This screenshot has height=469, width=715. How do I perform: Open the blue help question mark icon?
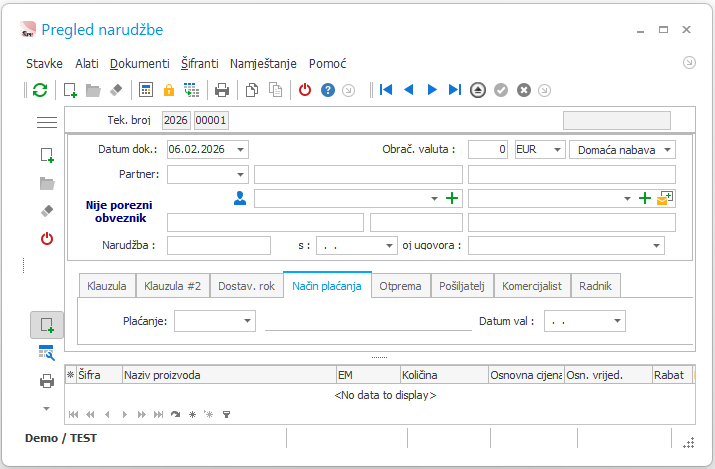[x=328, y=90]
